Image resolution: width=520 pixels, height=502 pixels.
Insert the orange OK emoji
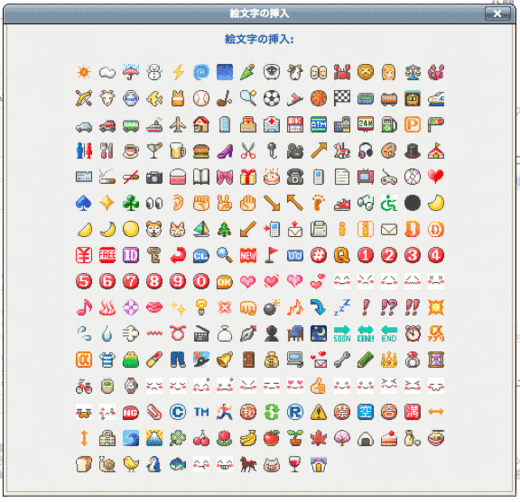[x=225, y=282]
